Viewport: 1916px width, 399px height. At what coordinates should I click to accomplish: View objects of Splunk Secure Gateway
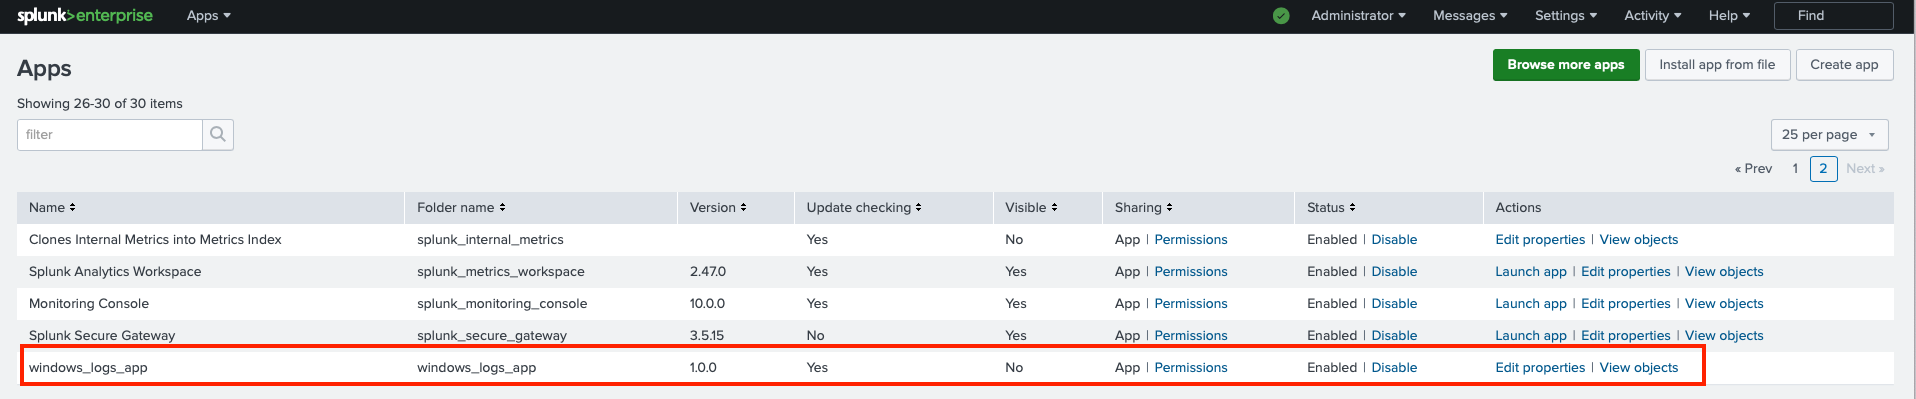coord(1724,335)
